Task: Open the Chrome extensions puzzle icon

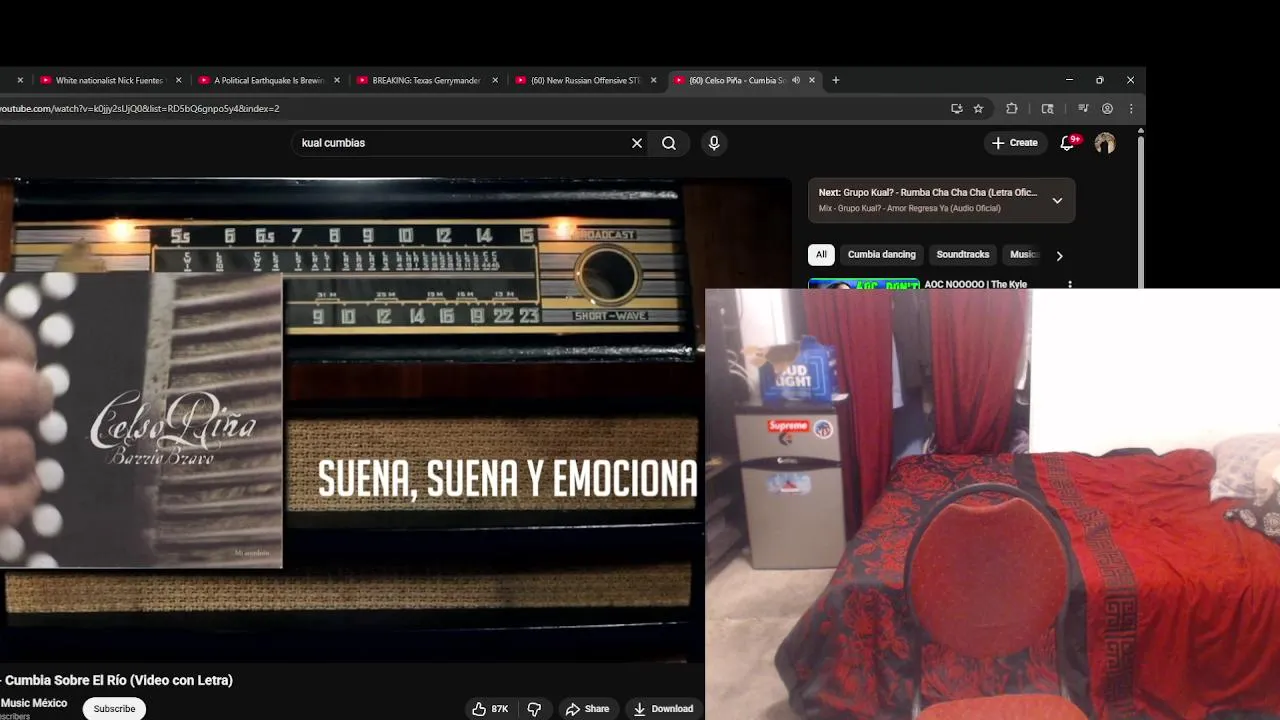Action: (1012, 108)
